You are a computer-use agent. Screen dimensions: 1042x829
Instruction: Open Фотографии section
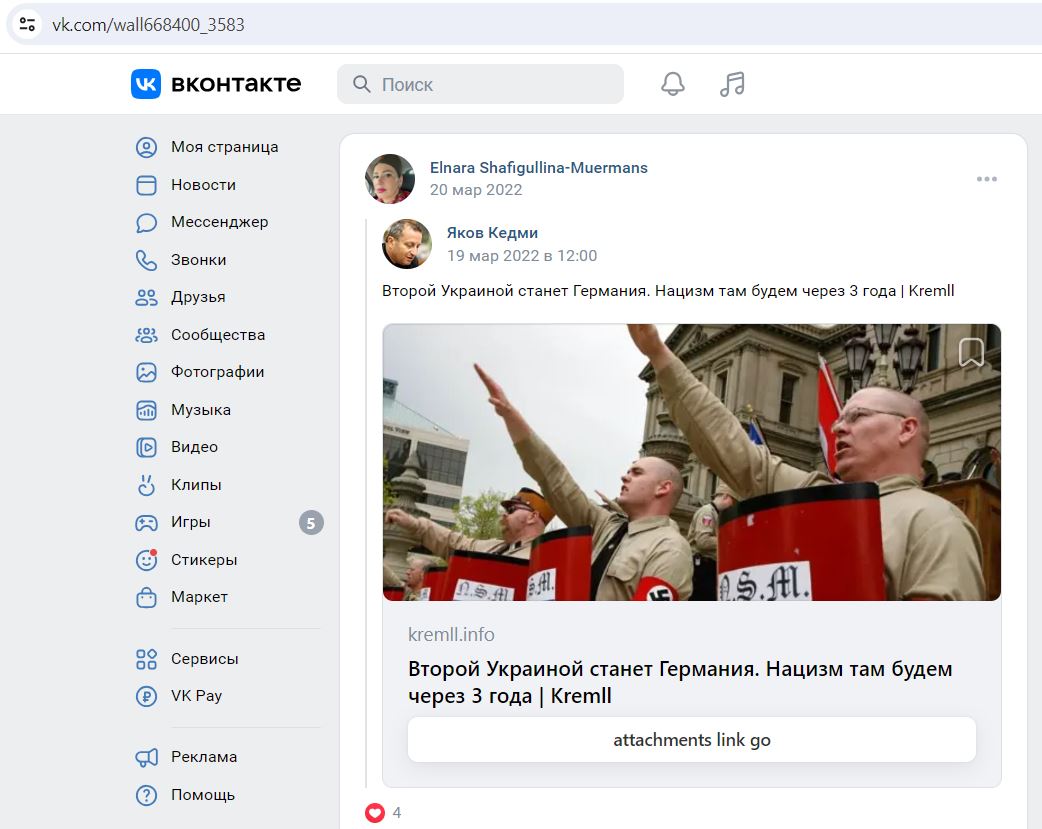point(217,372)
